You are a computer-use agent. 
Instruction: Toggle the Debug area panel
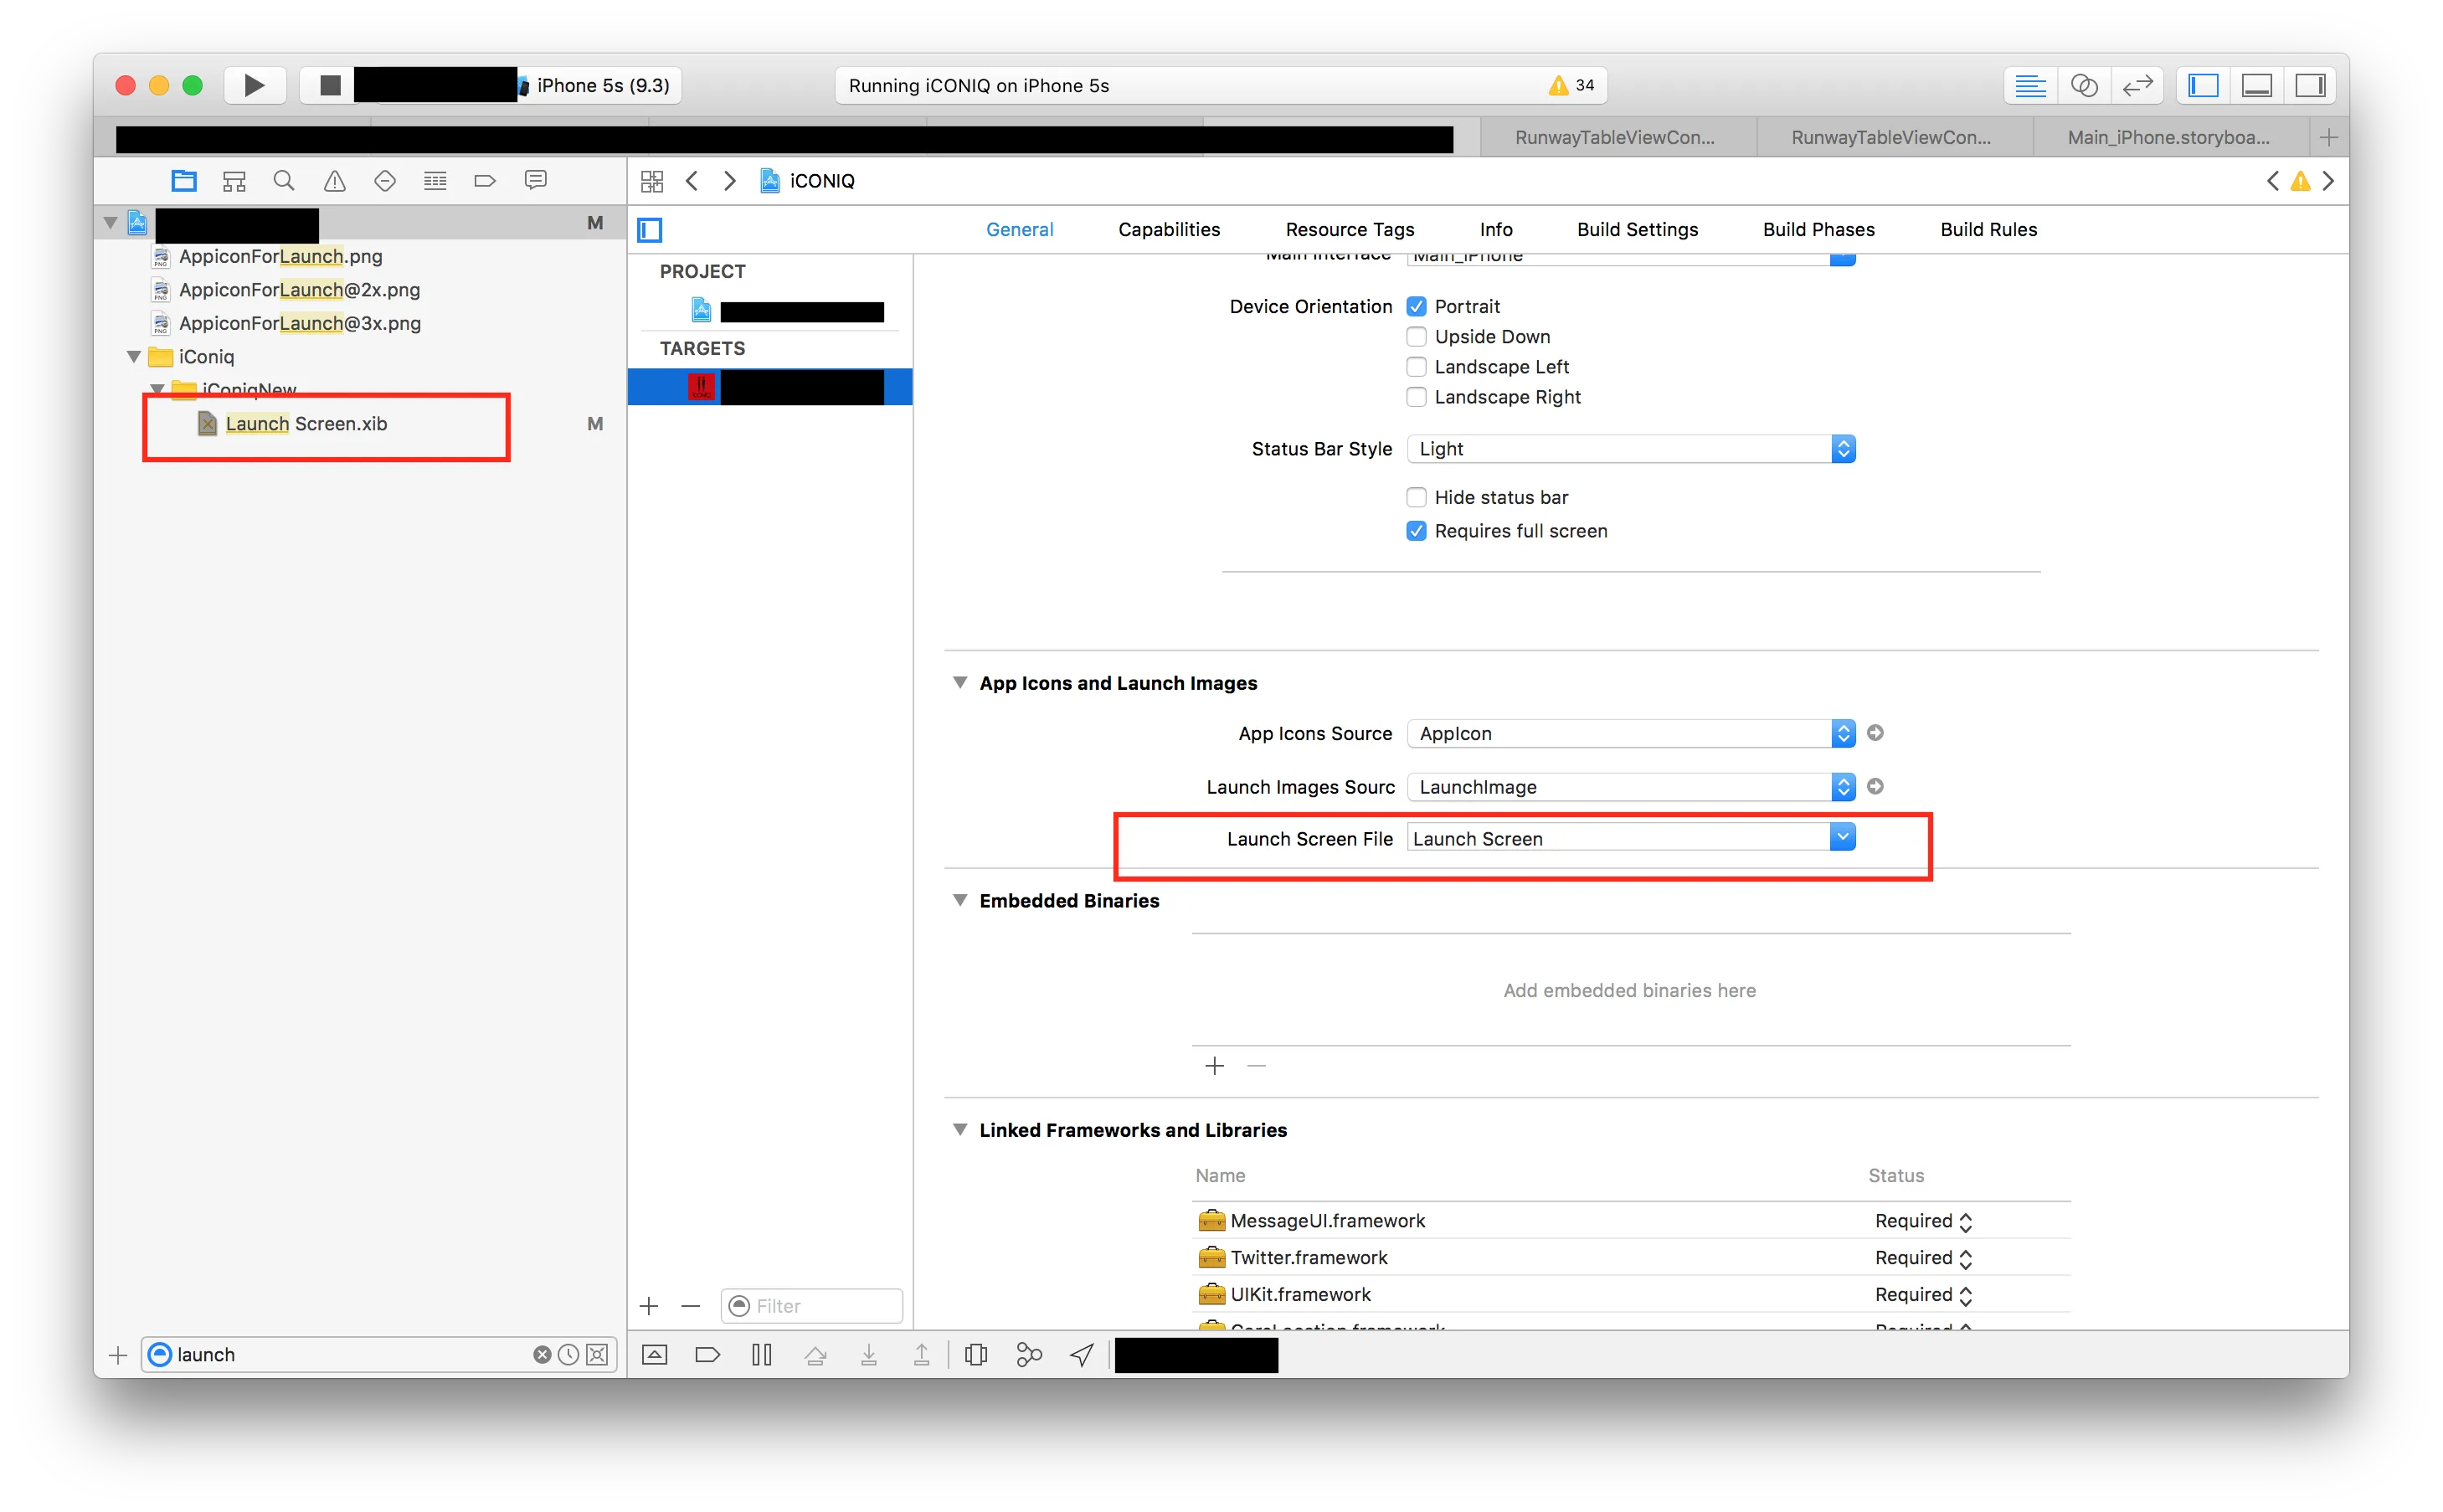coord(2256,85)
